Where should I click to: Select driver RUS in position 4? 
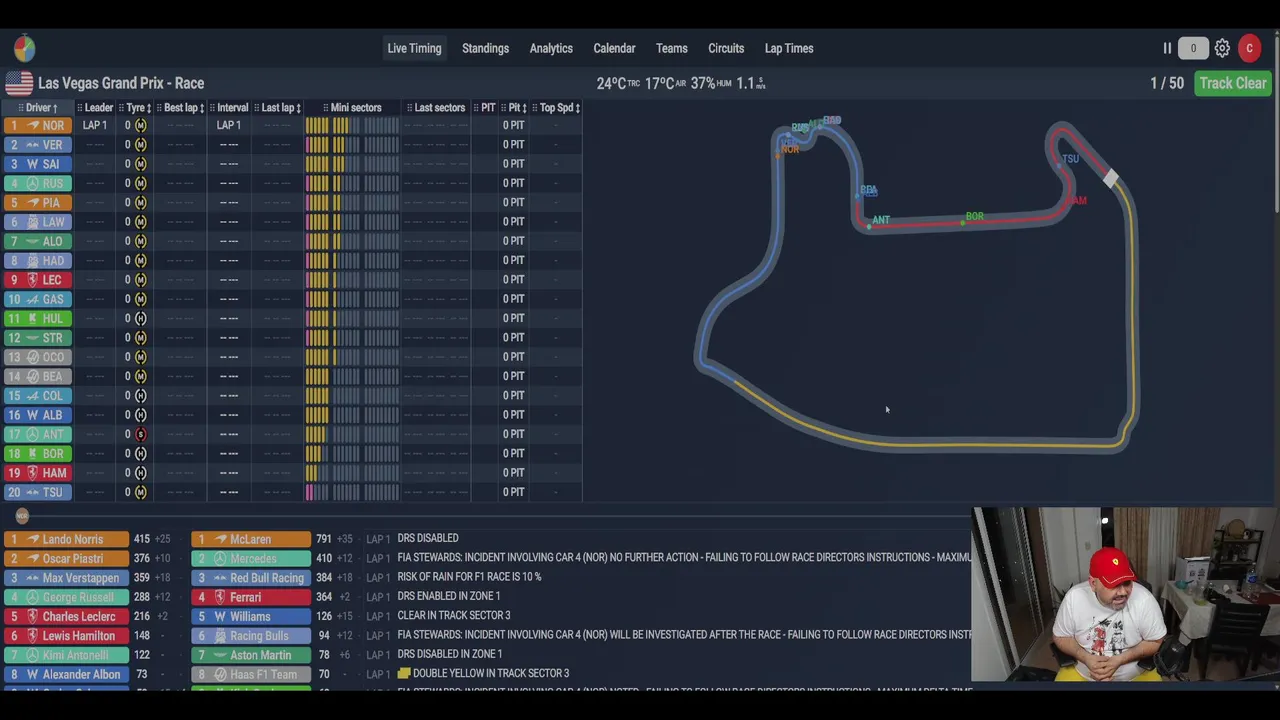point(37,183)
